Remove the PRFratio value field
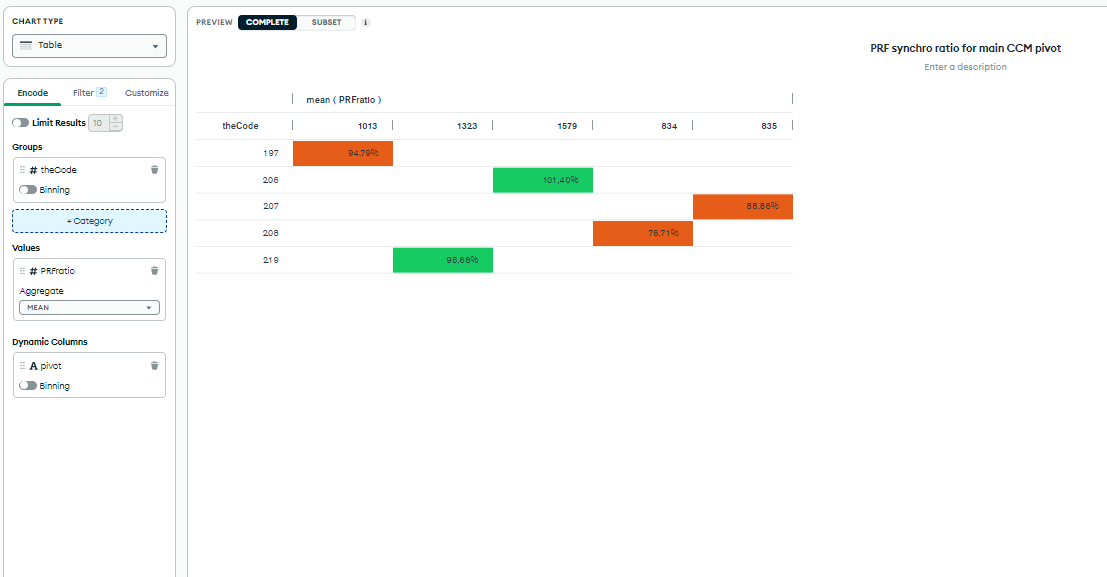Screen dimensions: 1107x577 click(x=154, y=271)
